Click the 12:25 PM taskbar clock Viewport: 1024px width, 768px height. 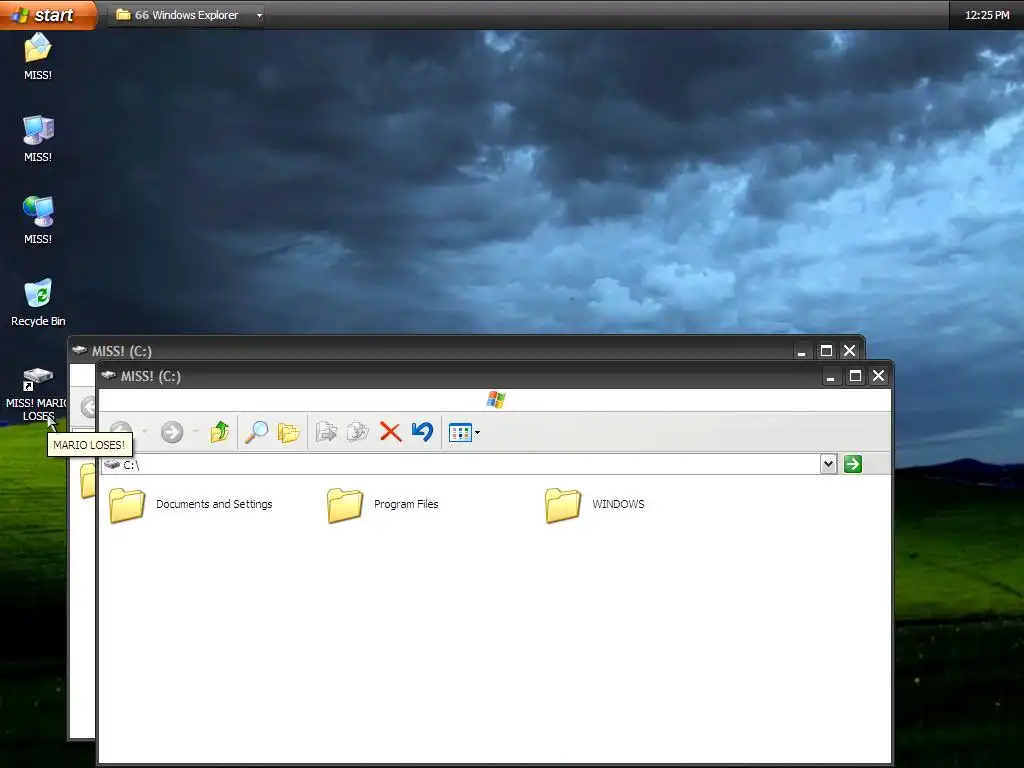[987, 15]
